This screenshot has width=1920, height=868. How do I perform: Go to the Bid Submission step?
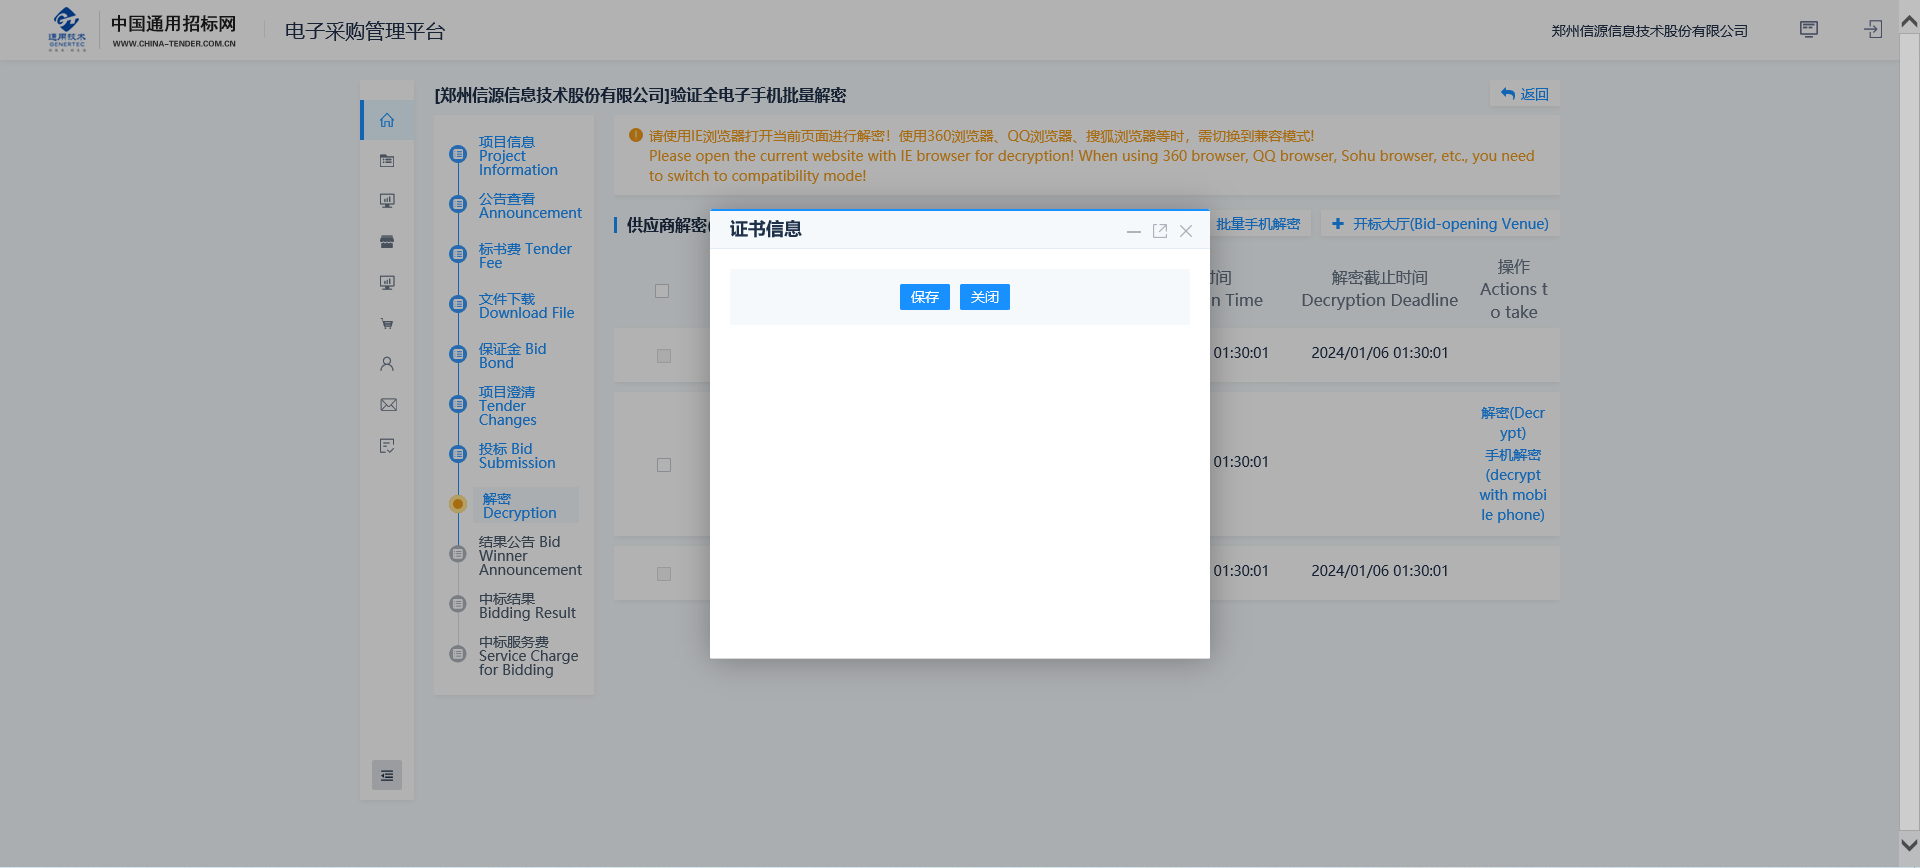tap(516, 456)
